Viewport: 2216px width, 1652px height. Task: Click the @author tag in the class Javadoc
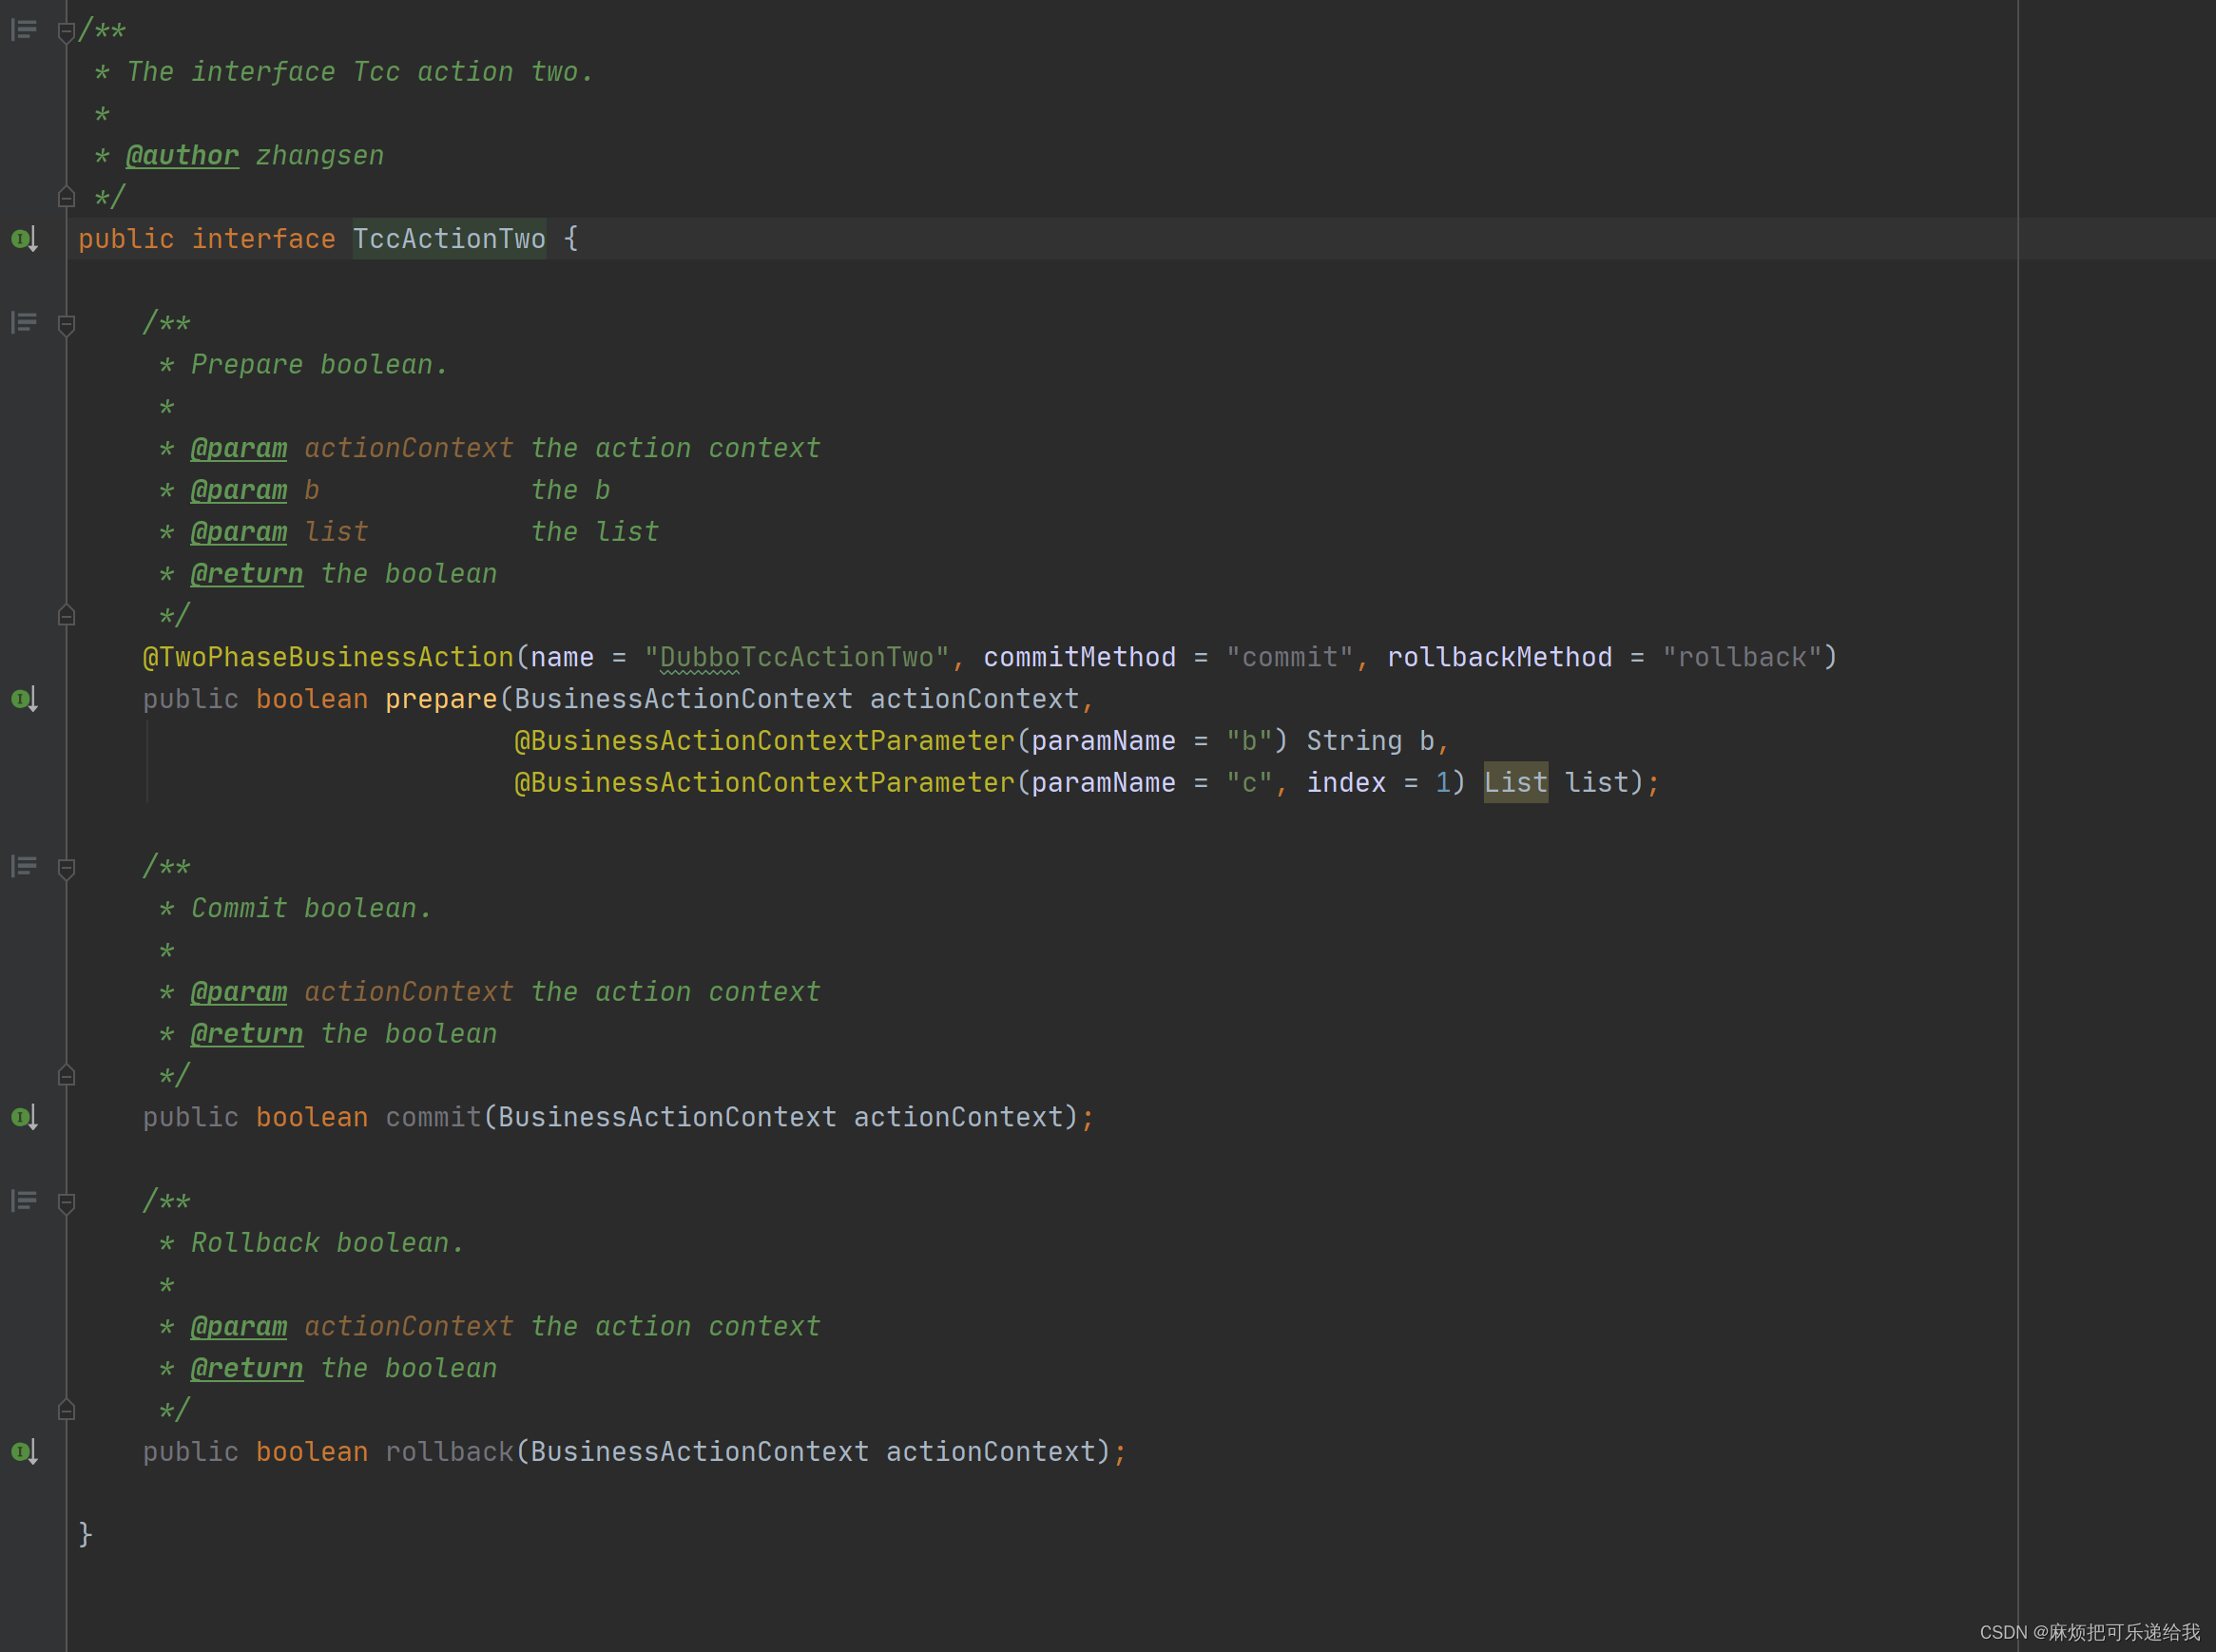pyautogui.click(x=182, y=156)
